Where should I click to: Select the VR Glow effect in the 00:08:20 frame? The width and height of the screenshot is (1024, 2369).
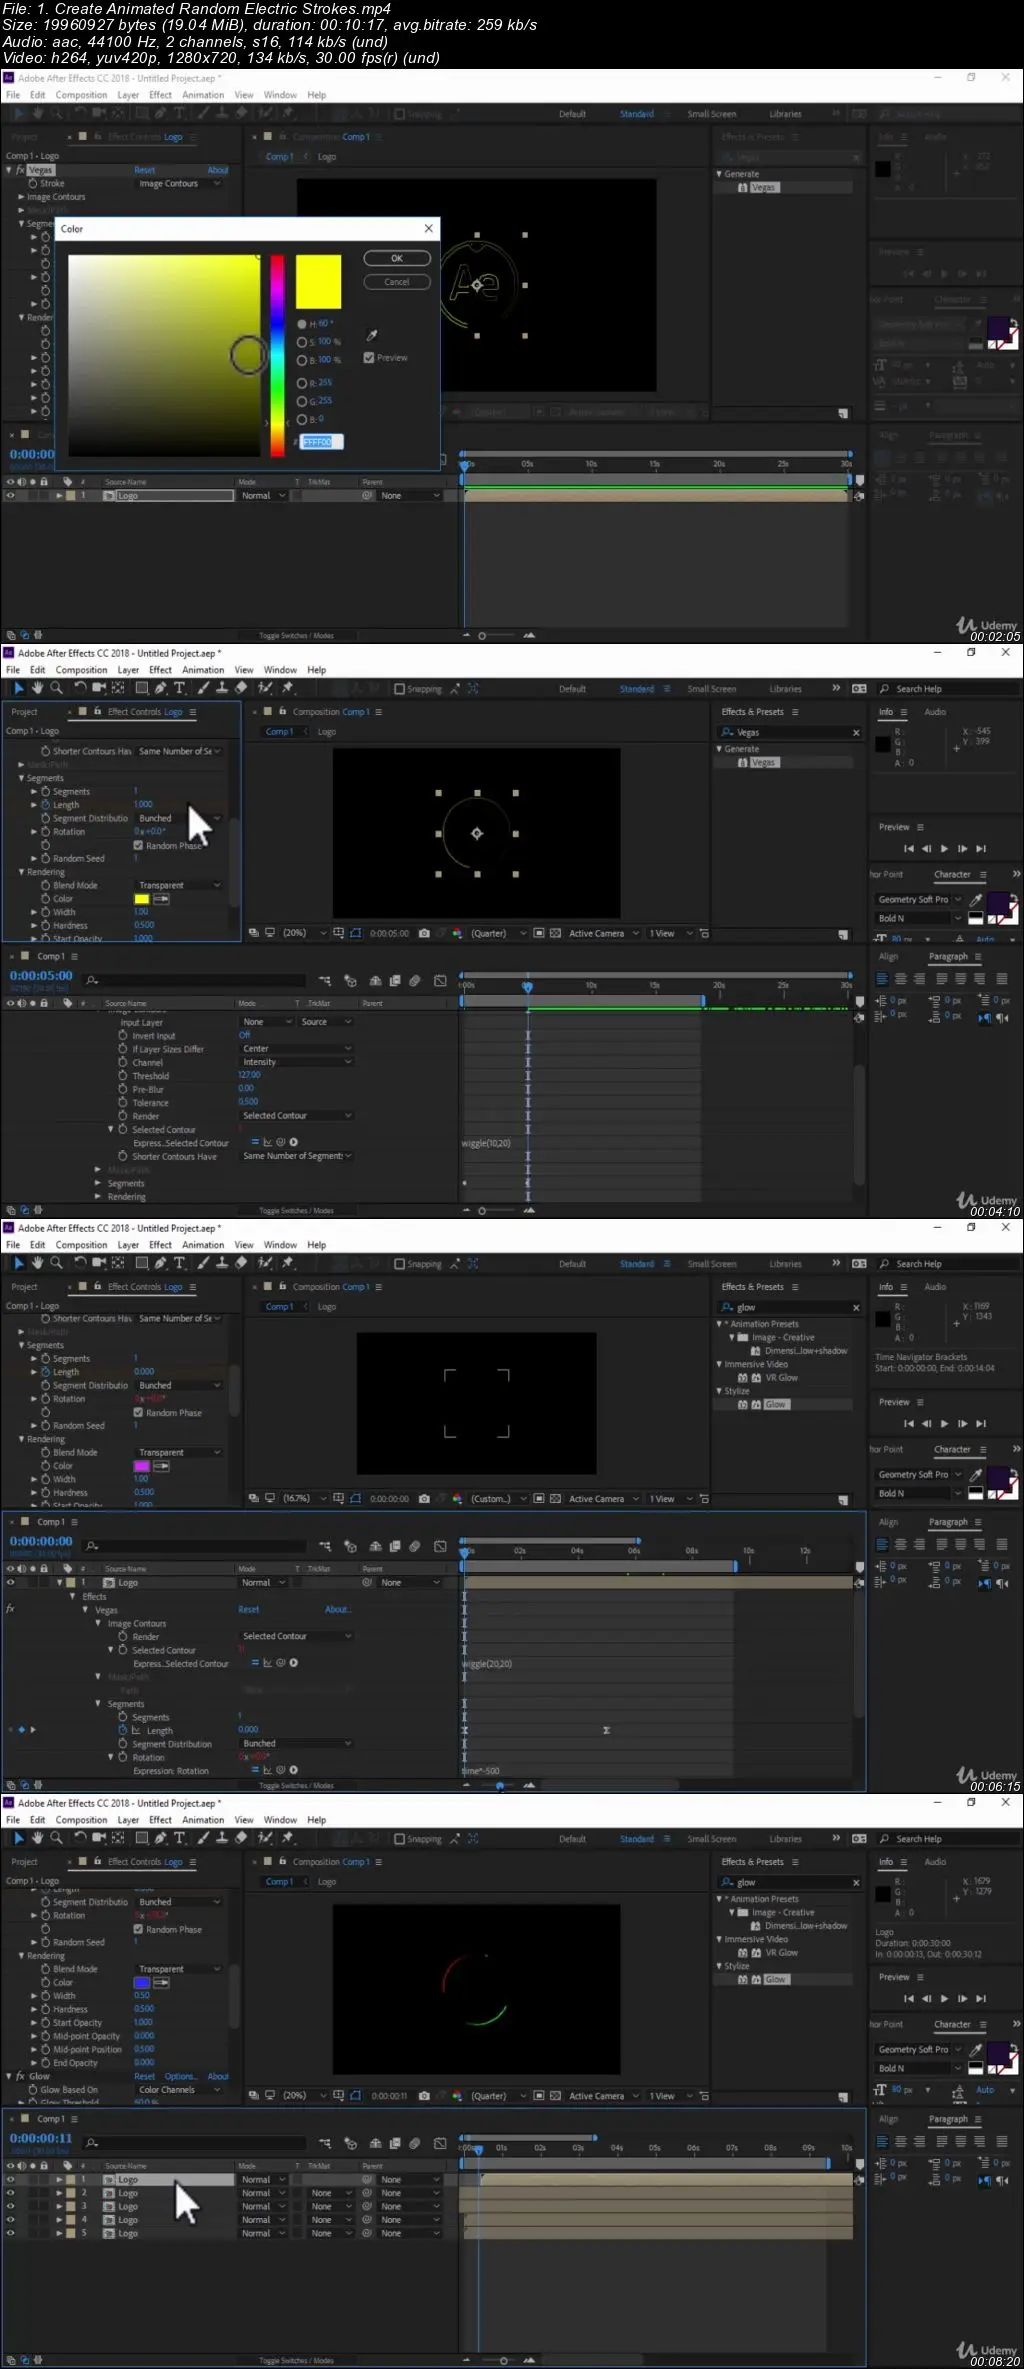(782, 1953)
